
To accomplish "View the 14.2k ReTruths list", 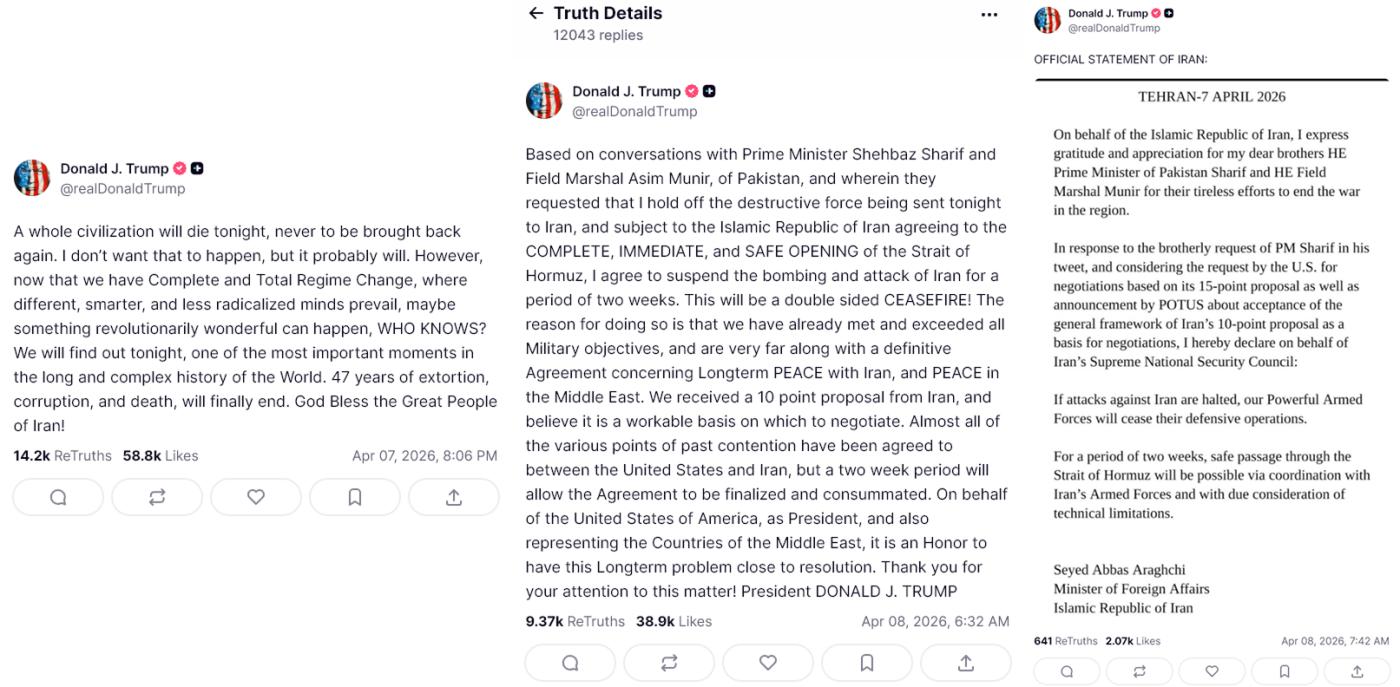I will pos(62,456).
